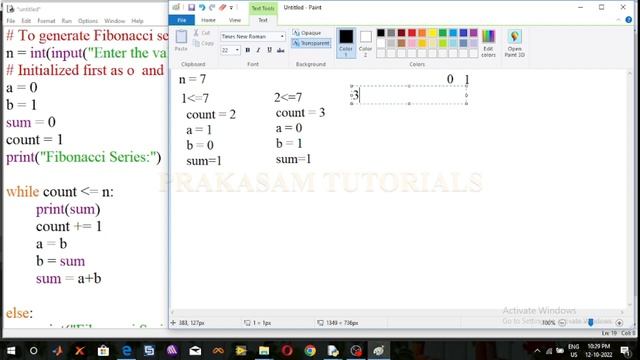Pick the red color swatch
This screenshot has width=640, height=360.
[x=412, y=33]
